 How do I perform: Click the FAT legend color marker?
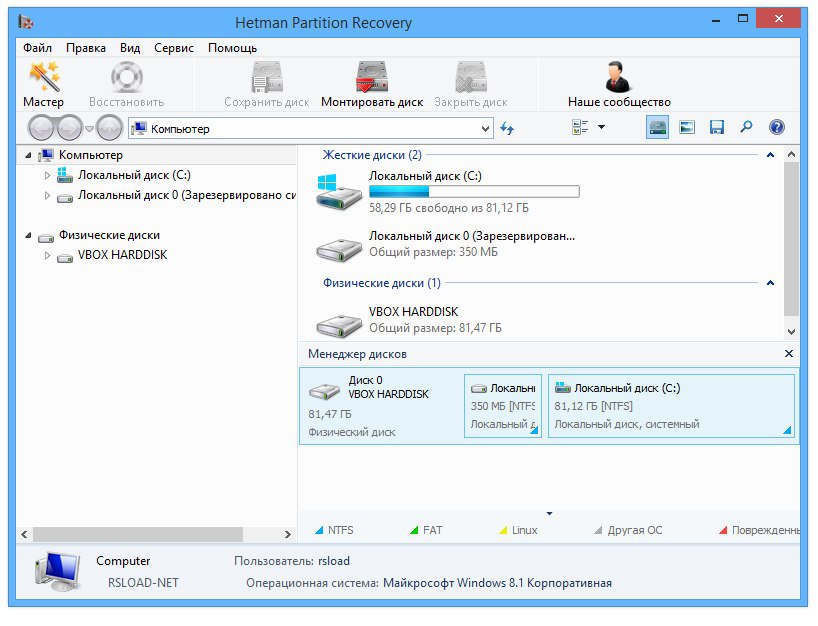pyautogui.click(x=414, y=531)
